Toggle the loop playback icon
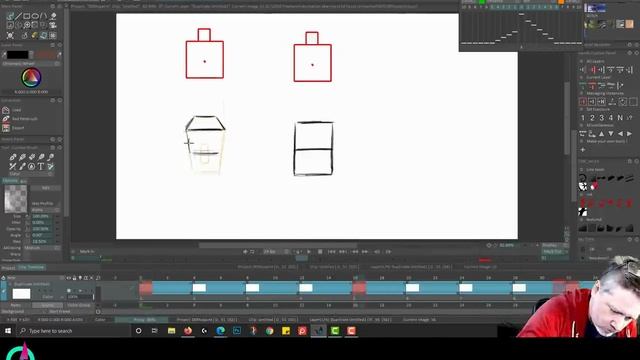 [252, 251]
